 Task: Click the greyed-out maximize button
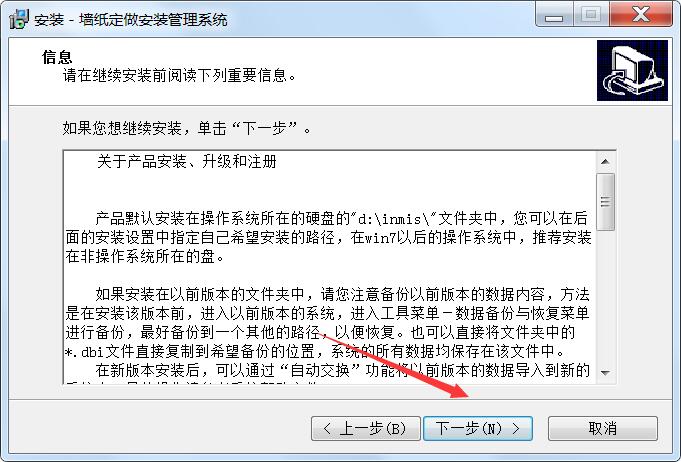click(x=591, y=15)
